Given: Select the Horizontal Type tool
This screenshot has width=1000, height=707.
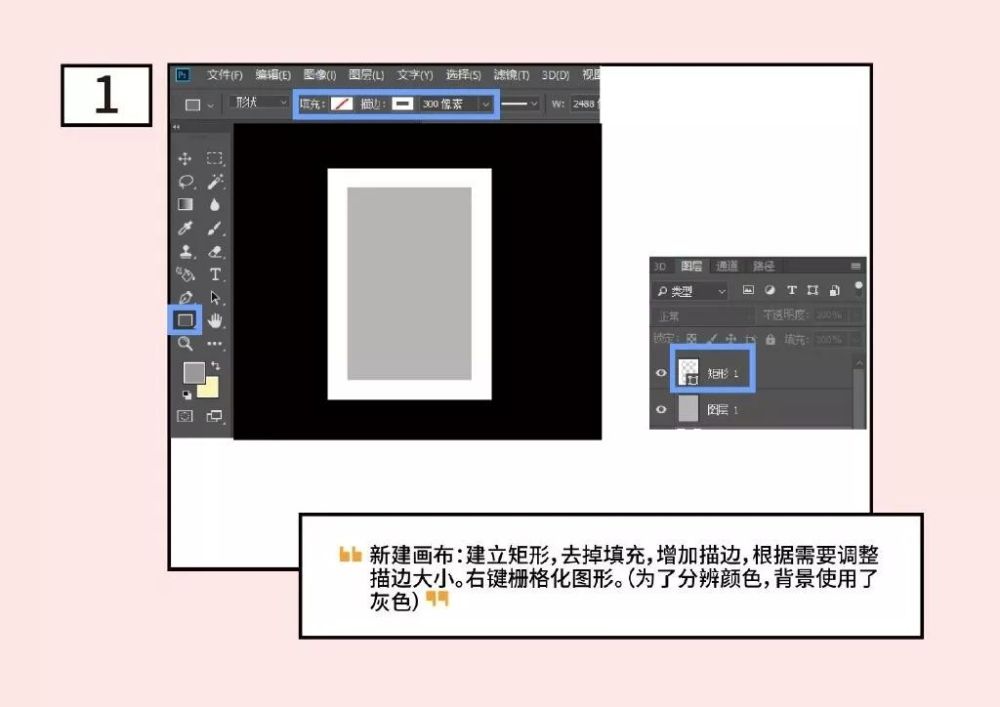Looking at the screenshot, I should click(215, 274).
